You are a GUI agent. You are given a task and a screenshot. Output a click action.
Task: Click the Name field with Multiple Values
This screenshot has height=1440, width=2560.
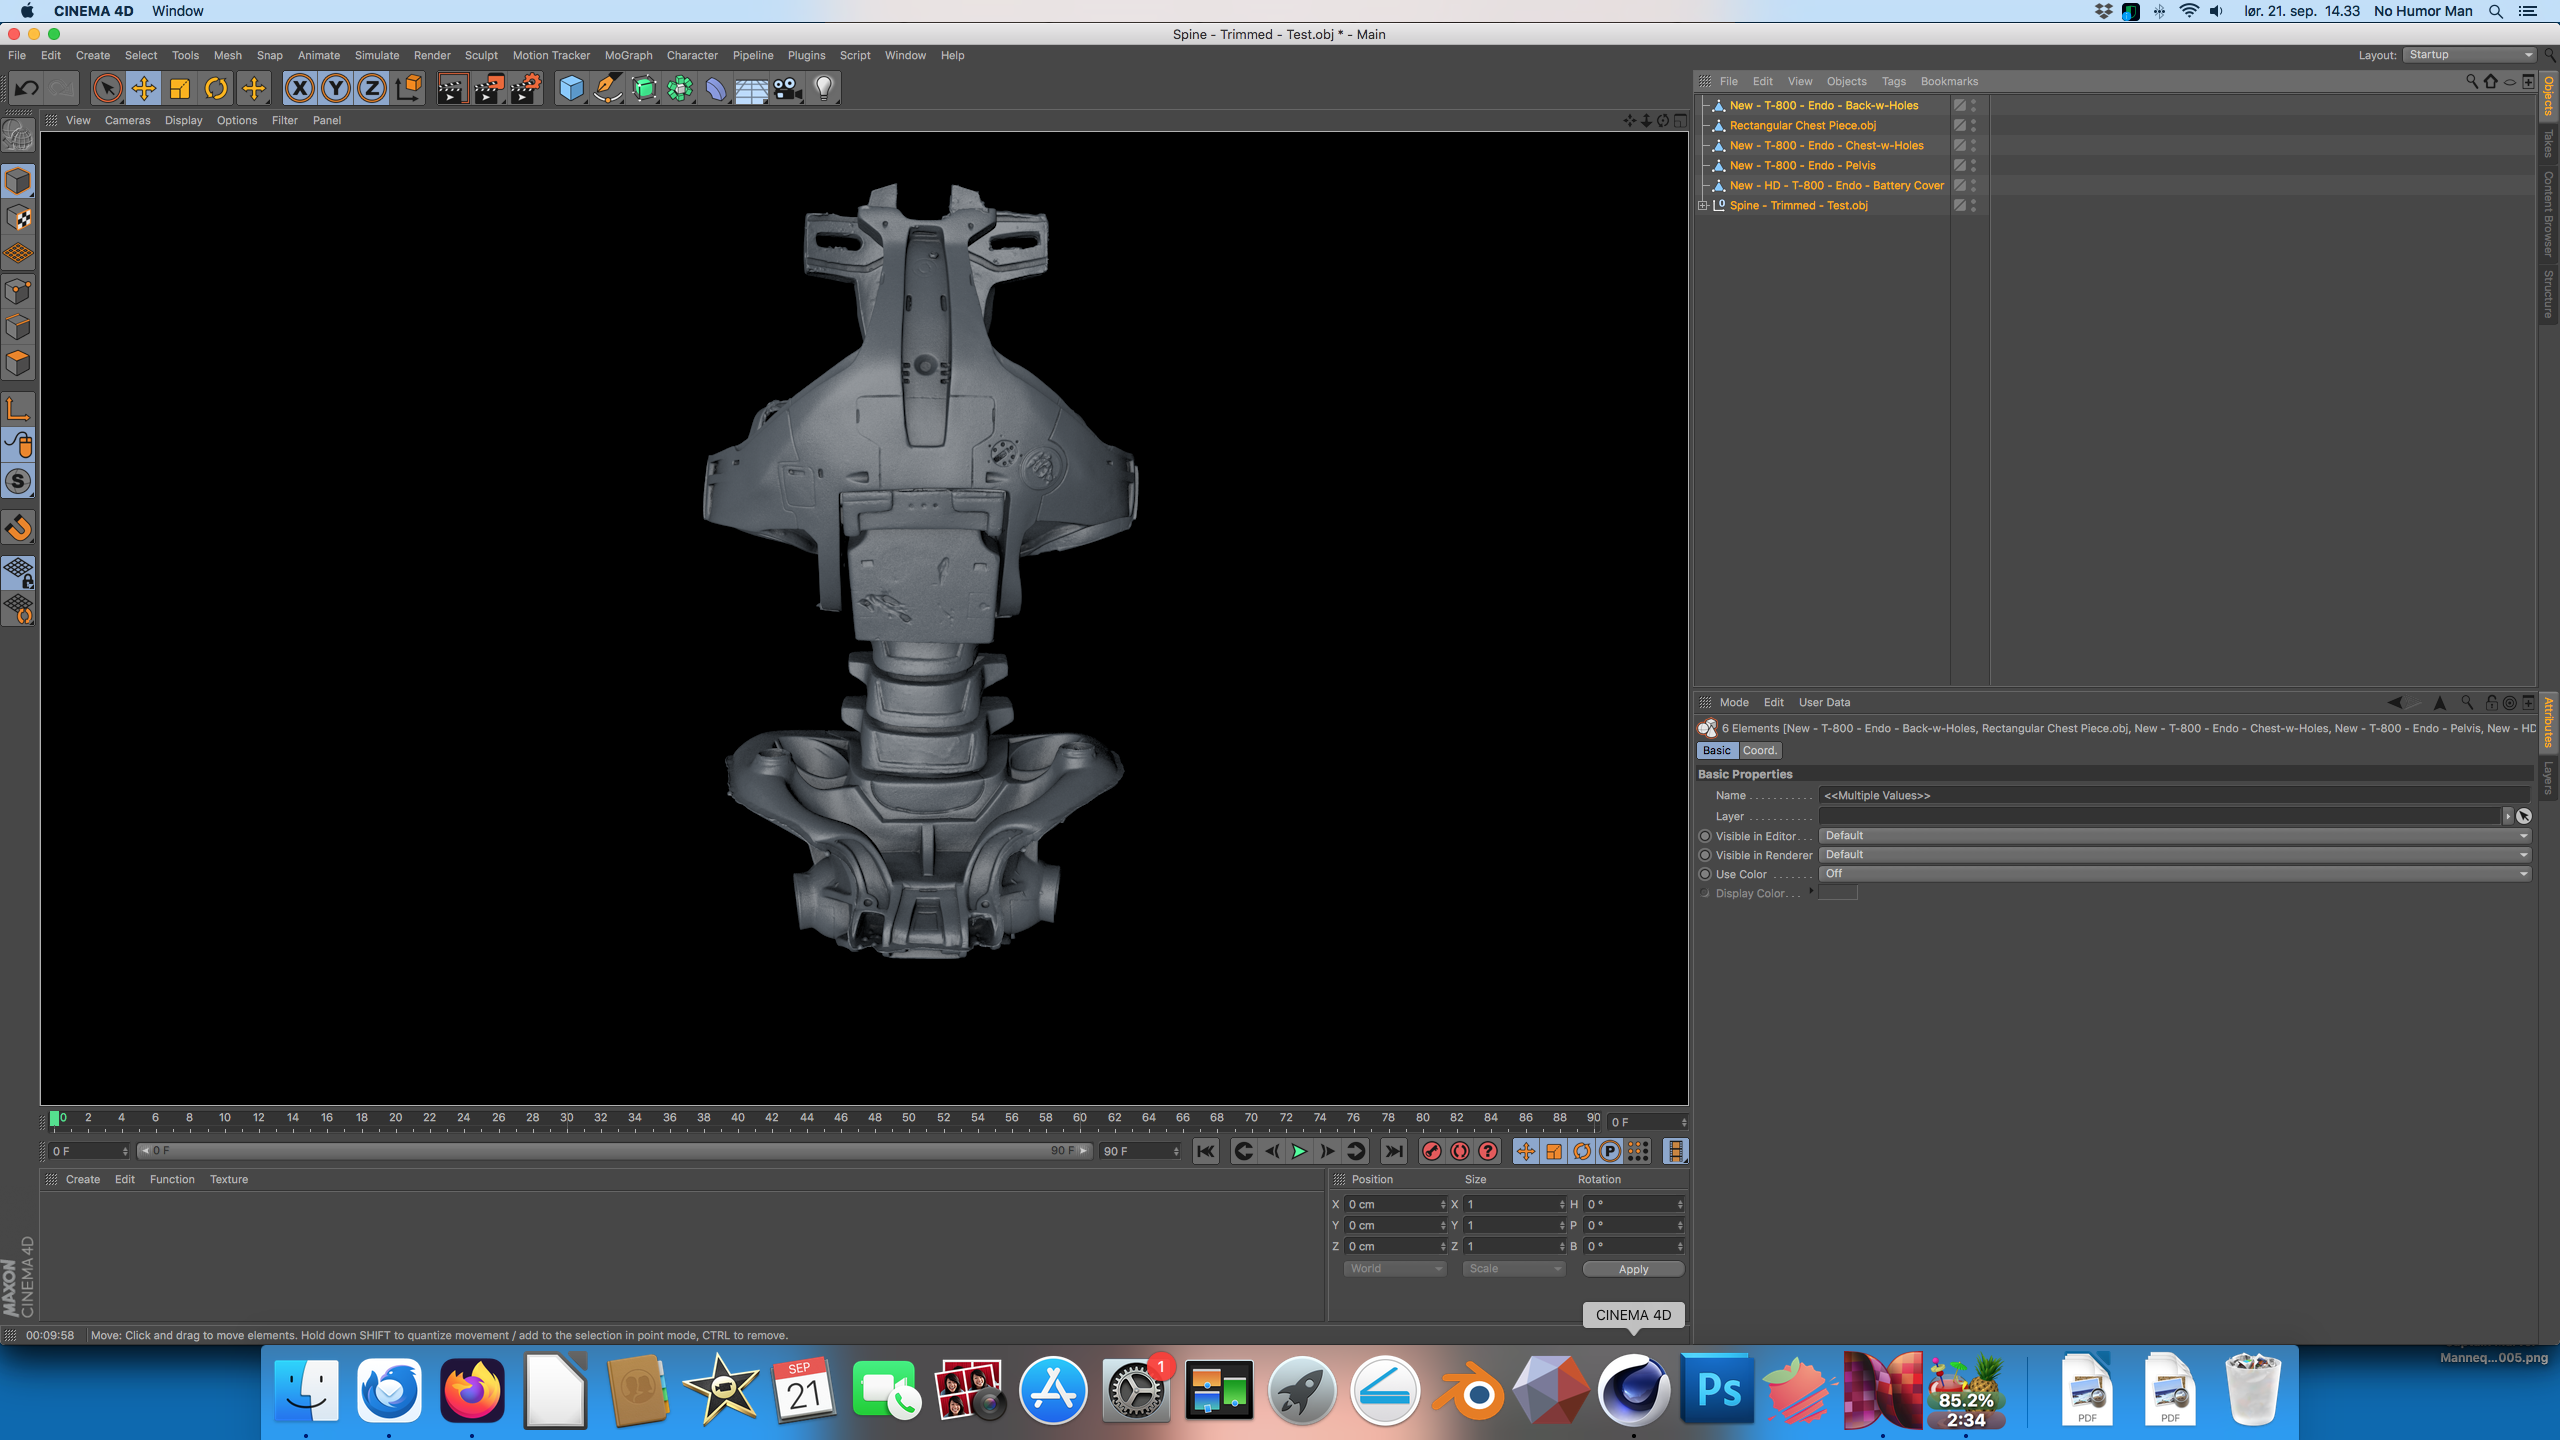[x=2174, y=795]
